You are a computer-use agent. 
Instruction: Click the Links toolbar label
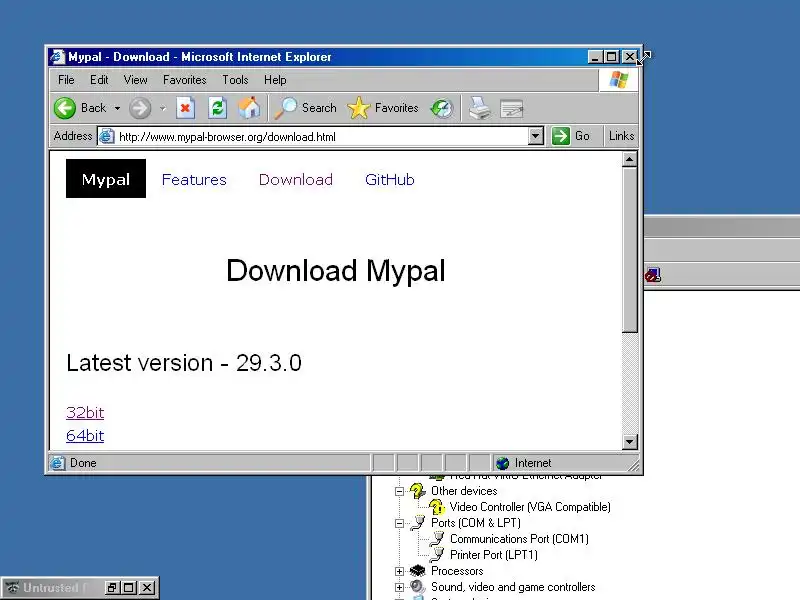pyautogui.click(x=621, y=136)
